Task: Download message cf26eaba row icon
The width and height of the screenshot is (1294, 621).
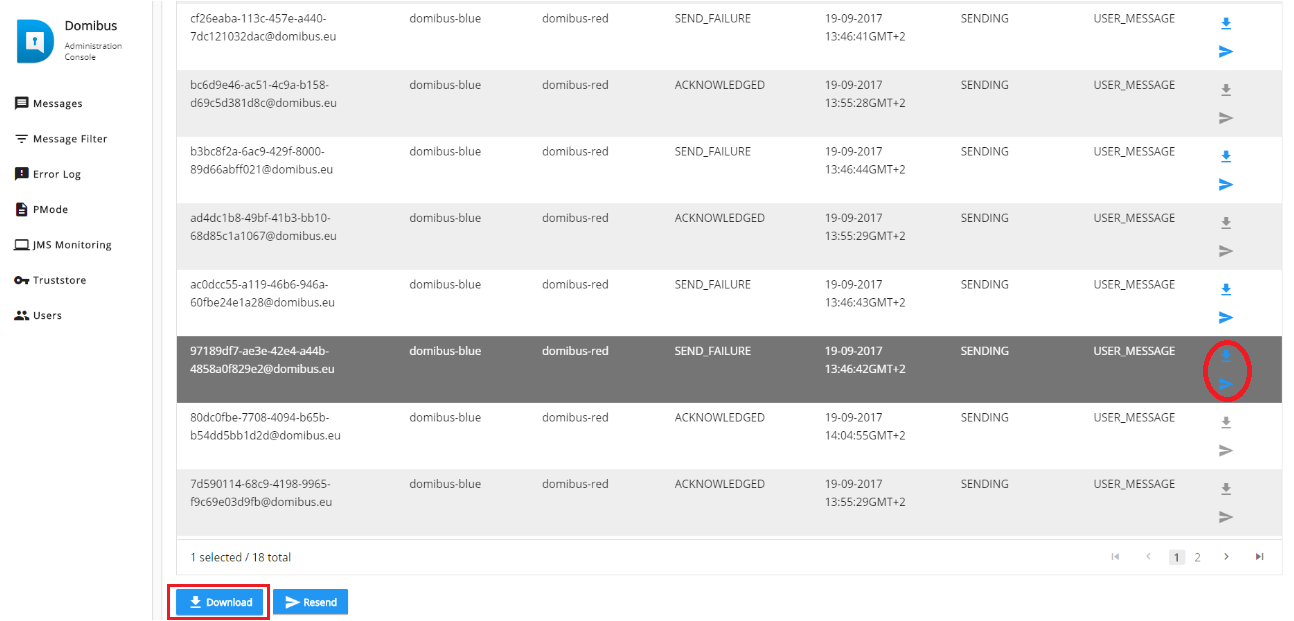Action: 1226,23
